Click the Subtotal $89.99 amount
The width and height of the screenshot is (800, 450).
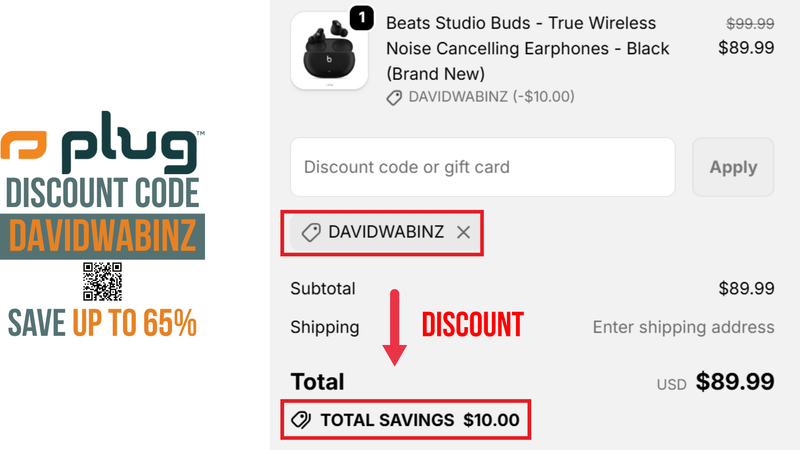click(x=746, y=289)
